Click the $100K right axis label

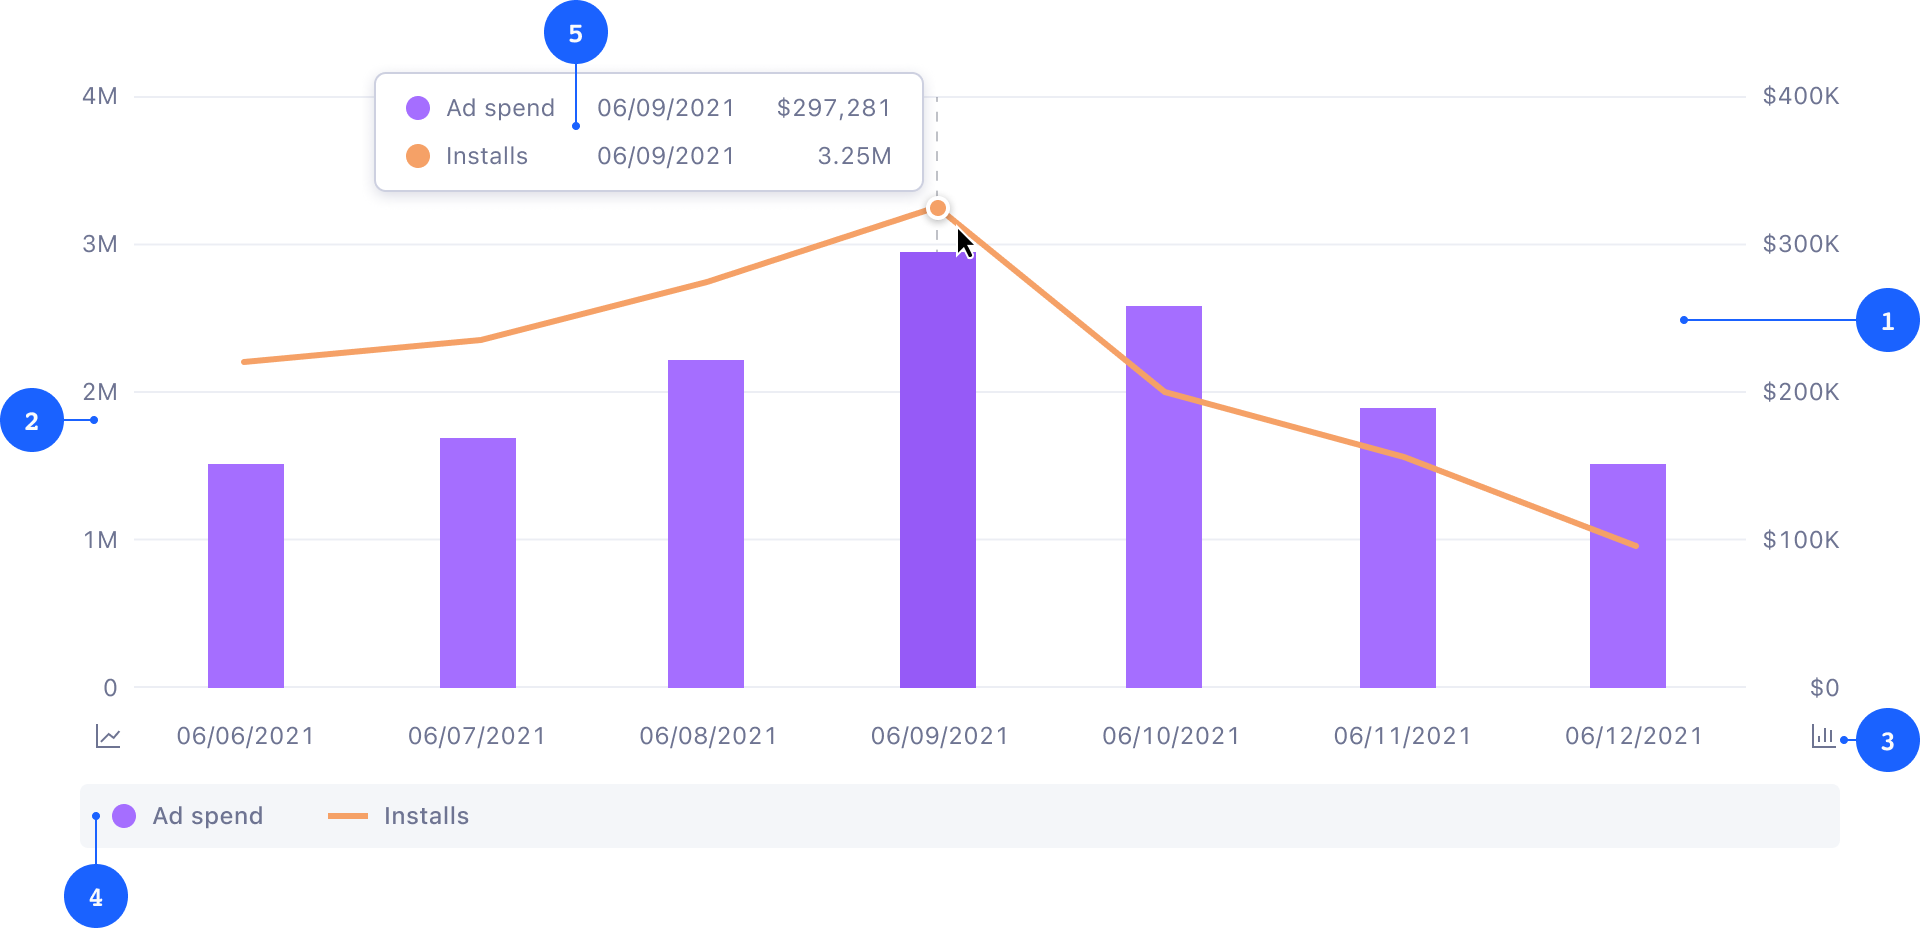coord(1801,540)
